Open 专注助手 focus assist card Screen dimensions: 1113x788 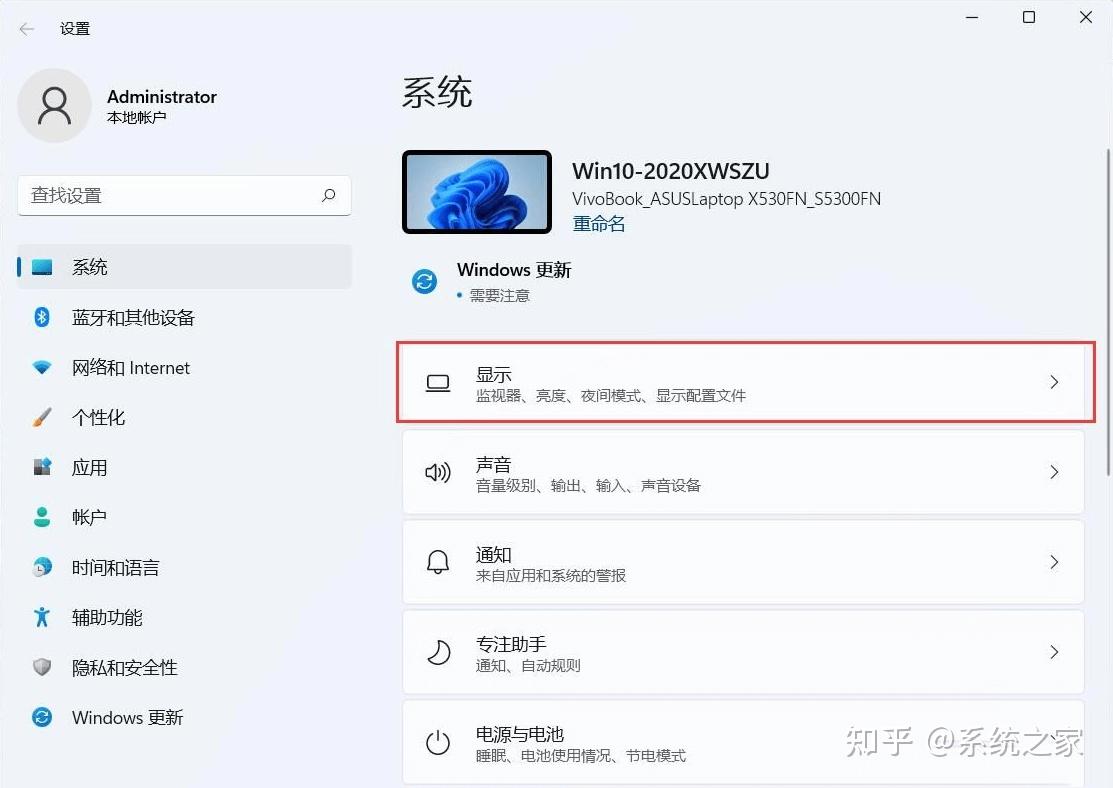(x=743, y=652)
